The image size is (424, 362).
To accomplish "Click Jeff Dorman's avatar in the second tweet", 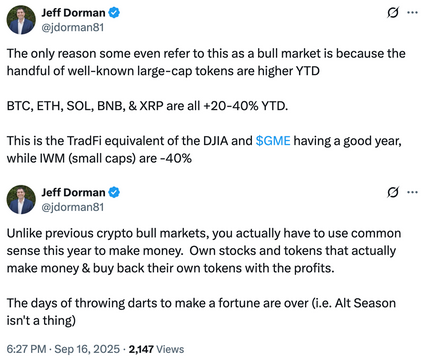I will coord(21,200).
